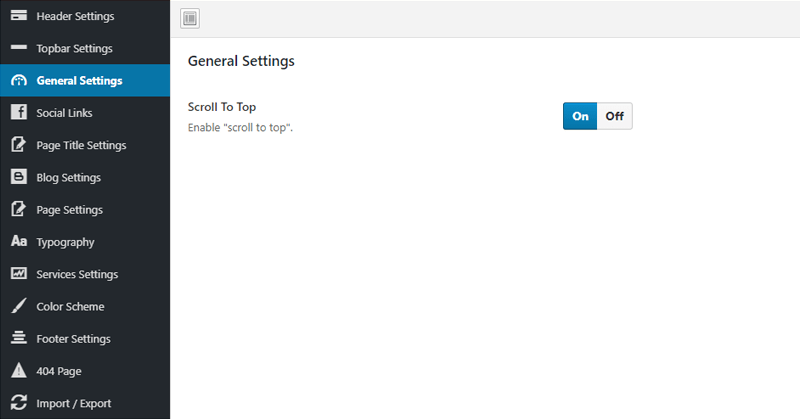Image resolution: width=800 pixels, height=419 pixels.
Task: Select the Social Links menu entry
Action: coord(64,113)
